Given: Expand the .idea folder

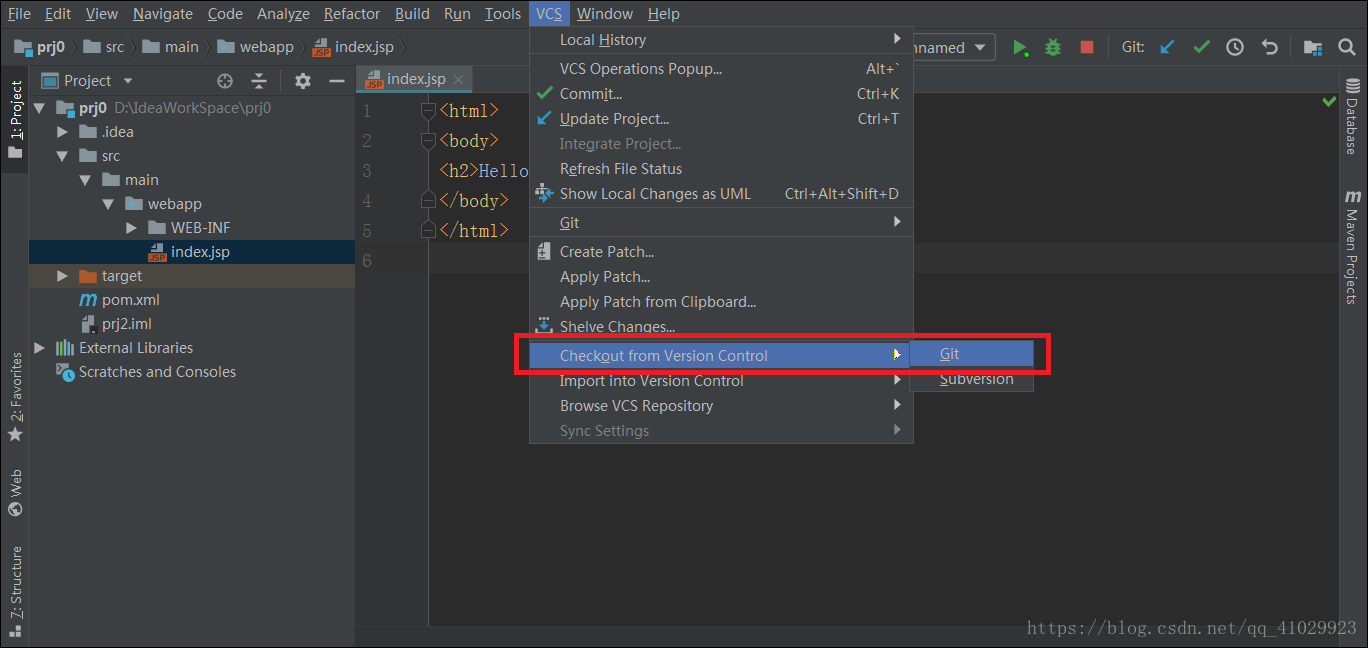Looking at the screenshot, I should coord(63,132).
